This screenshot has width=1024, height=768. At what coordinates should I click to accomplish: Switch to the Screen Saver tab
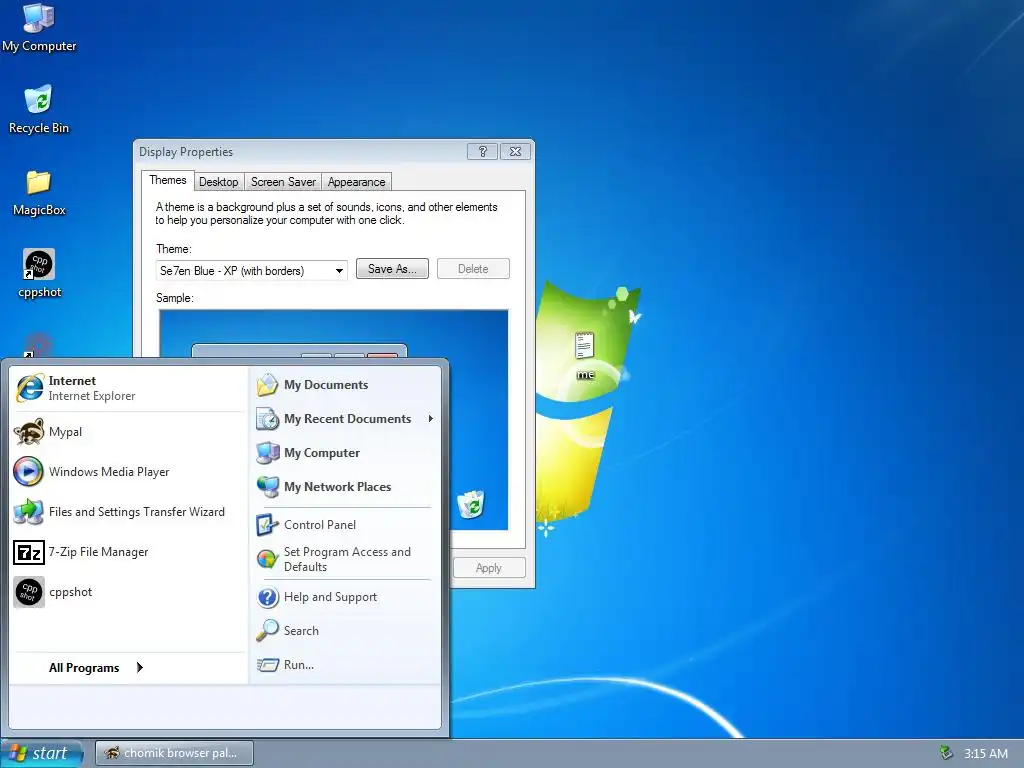coord(283,182)
